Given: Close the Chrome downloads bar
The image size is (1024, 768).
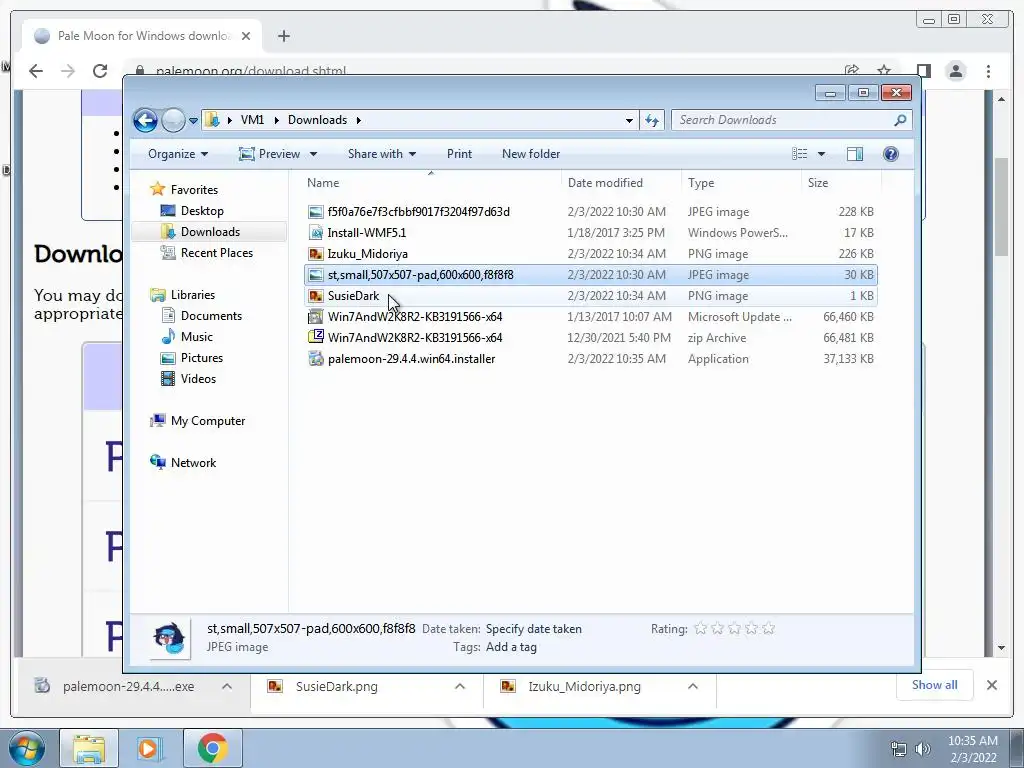Looking at the screenshot, I should pos(991,685).
